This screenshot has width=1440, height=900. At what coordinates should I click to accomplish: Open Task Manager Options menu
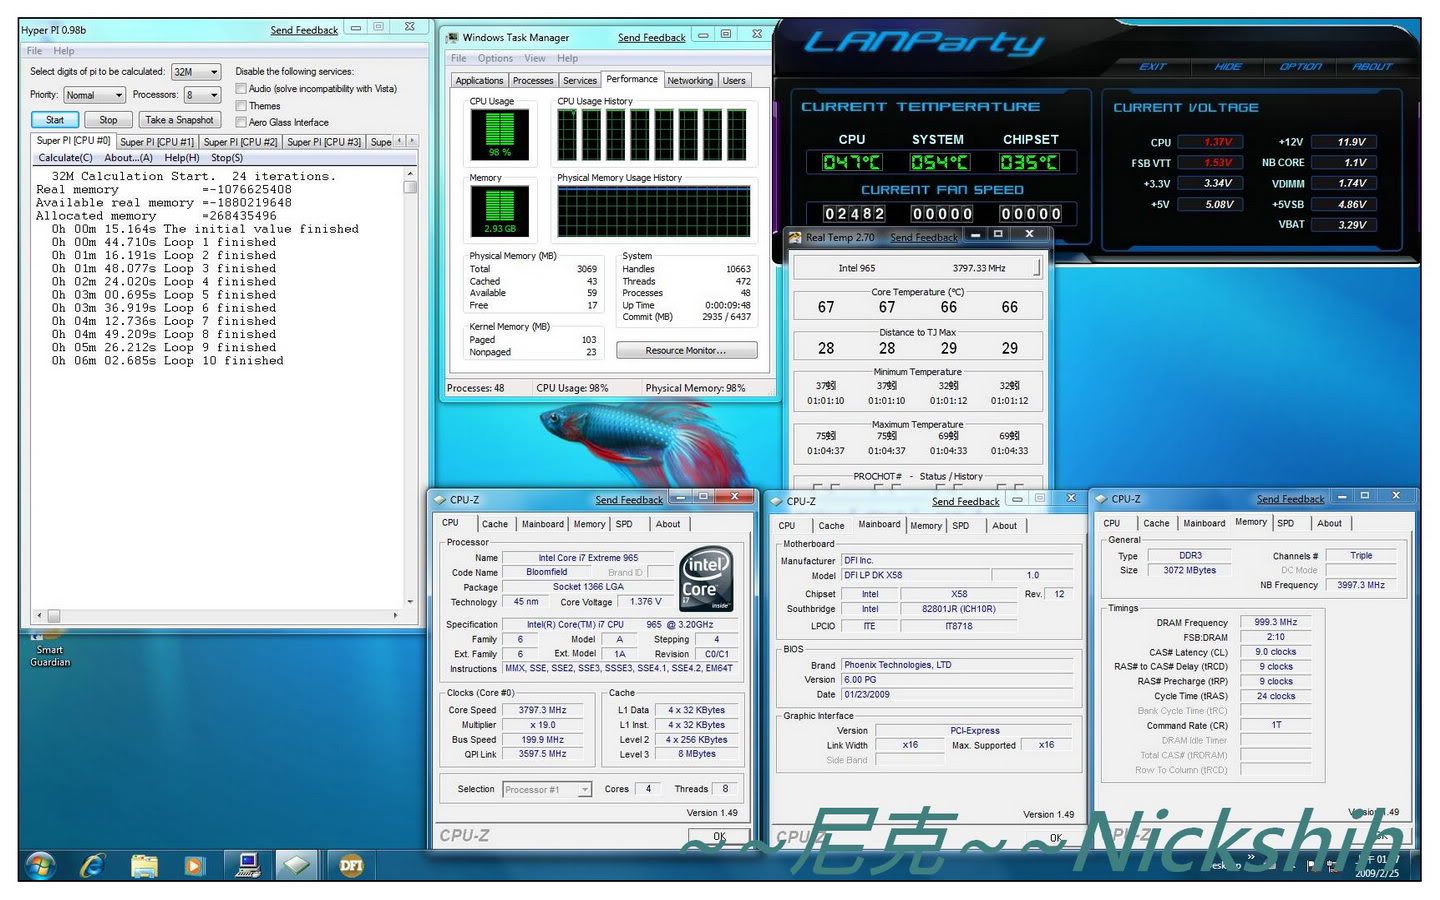[495, 58]
